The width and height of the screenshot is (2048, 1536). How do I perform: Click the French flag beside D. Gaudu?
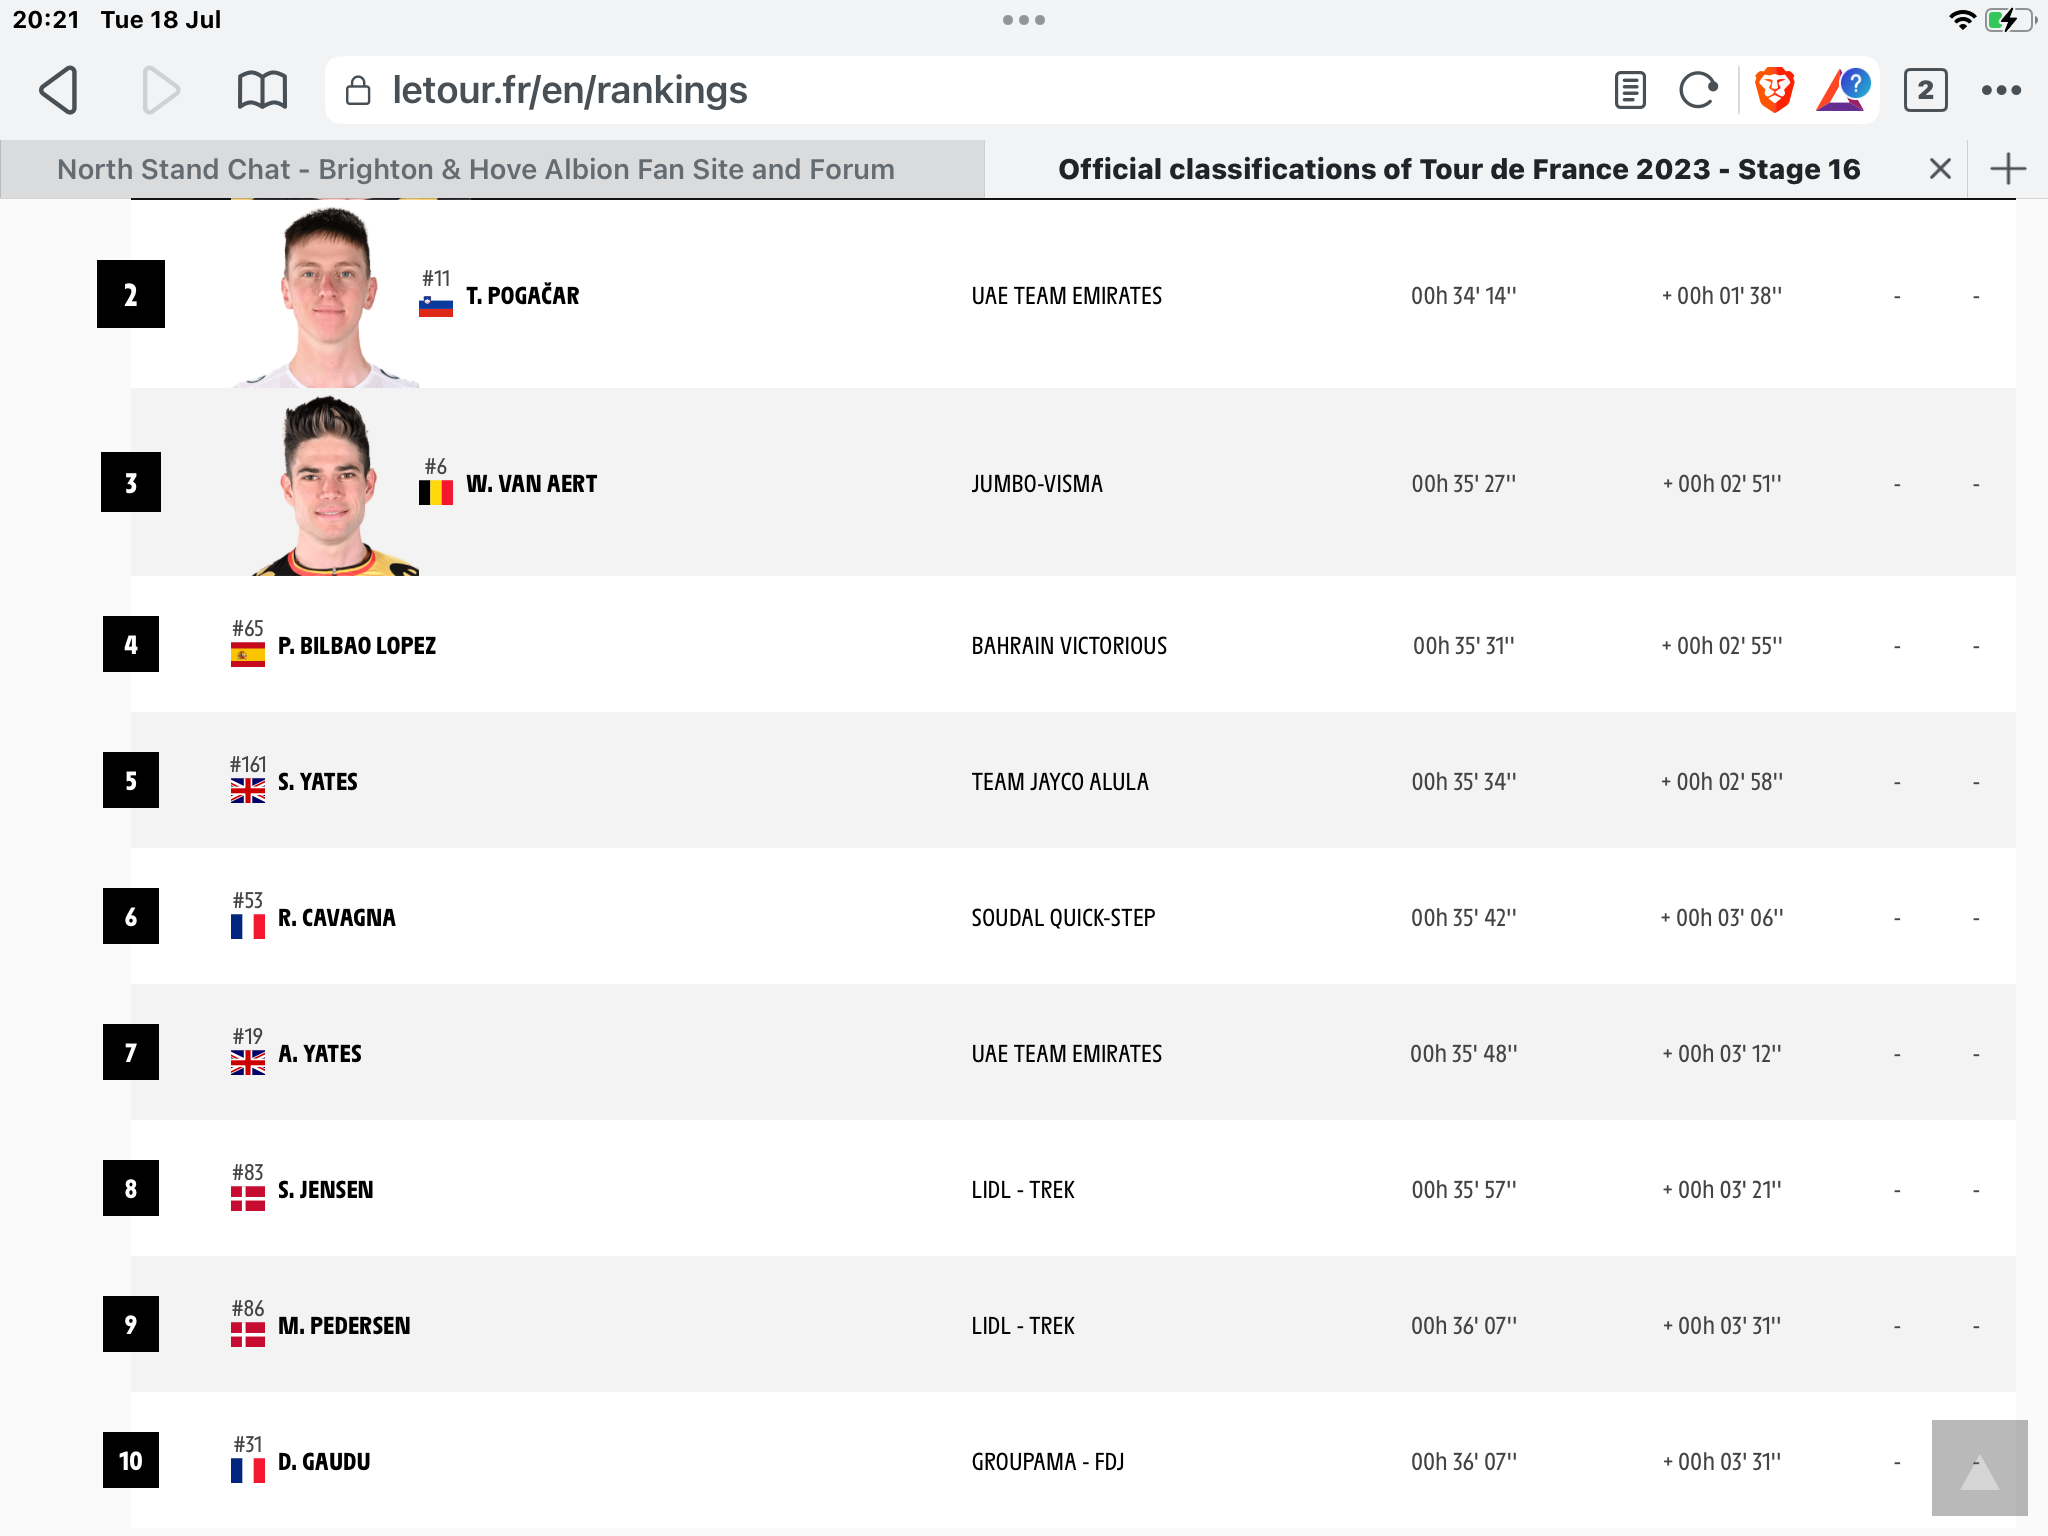247,1471
